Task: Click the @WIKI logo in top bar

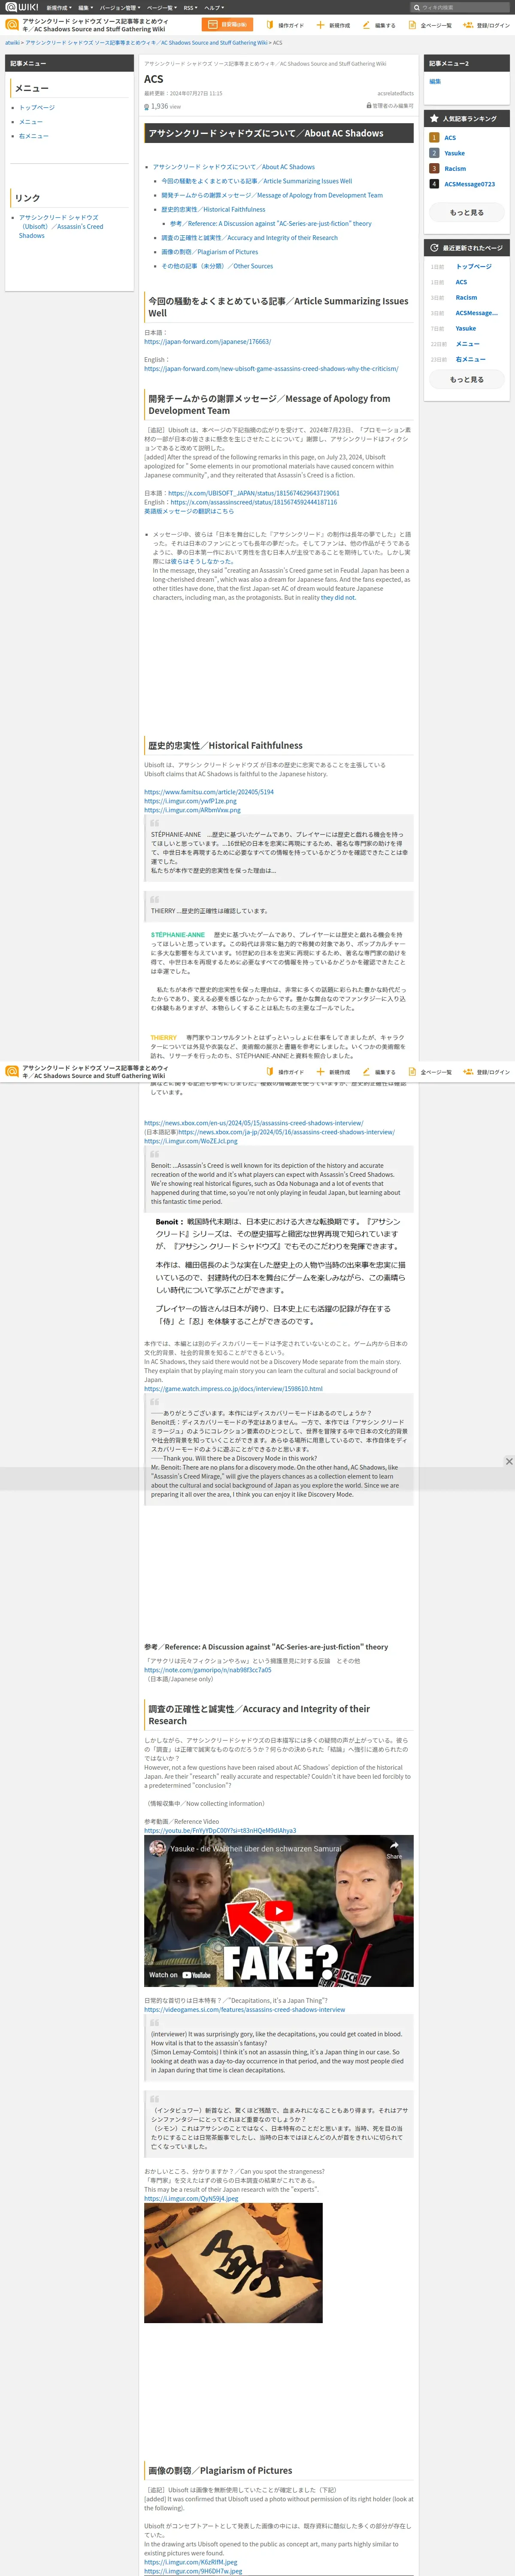Action: click(22, 7)
